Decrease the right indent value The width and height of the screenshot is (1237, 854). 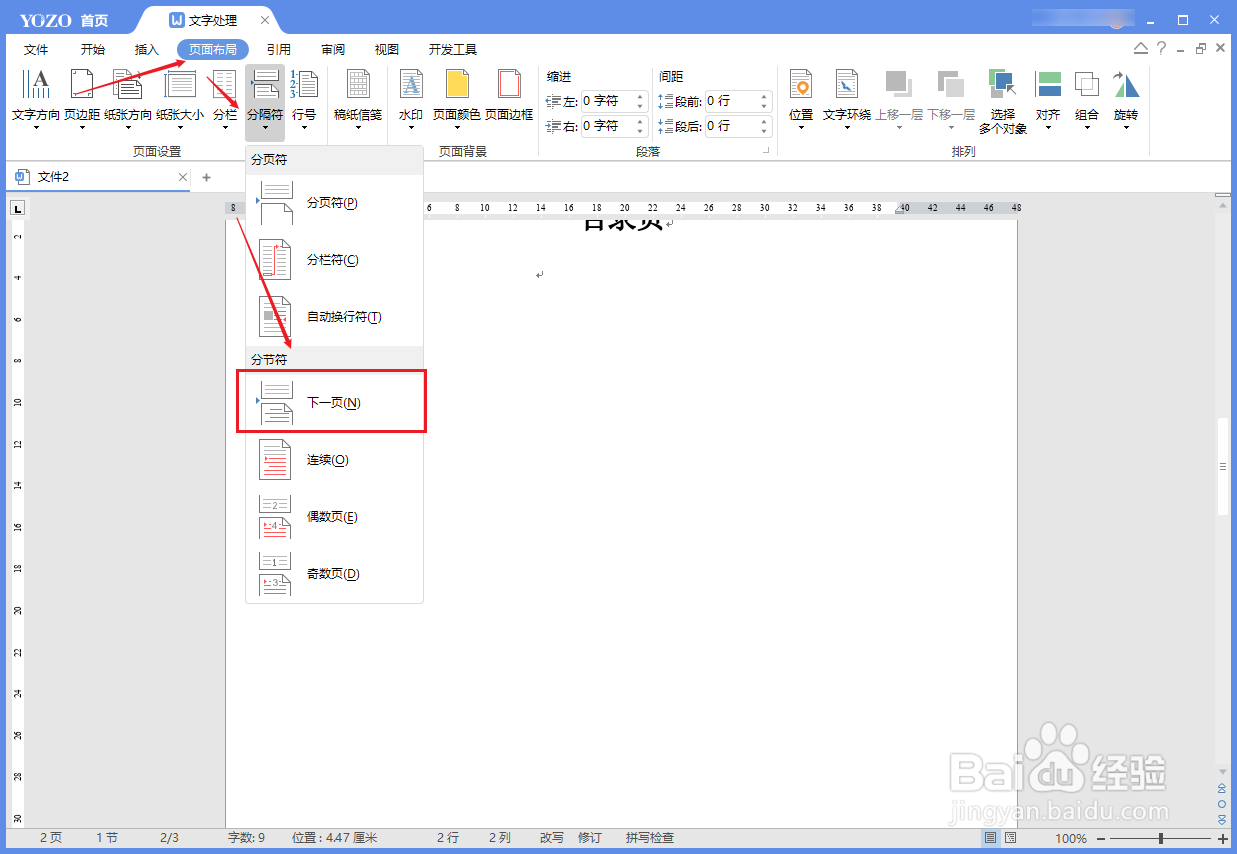click(640, 131)
